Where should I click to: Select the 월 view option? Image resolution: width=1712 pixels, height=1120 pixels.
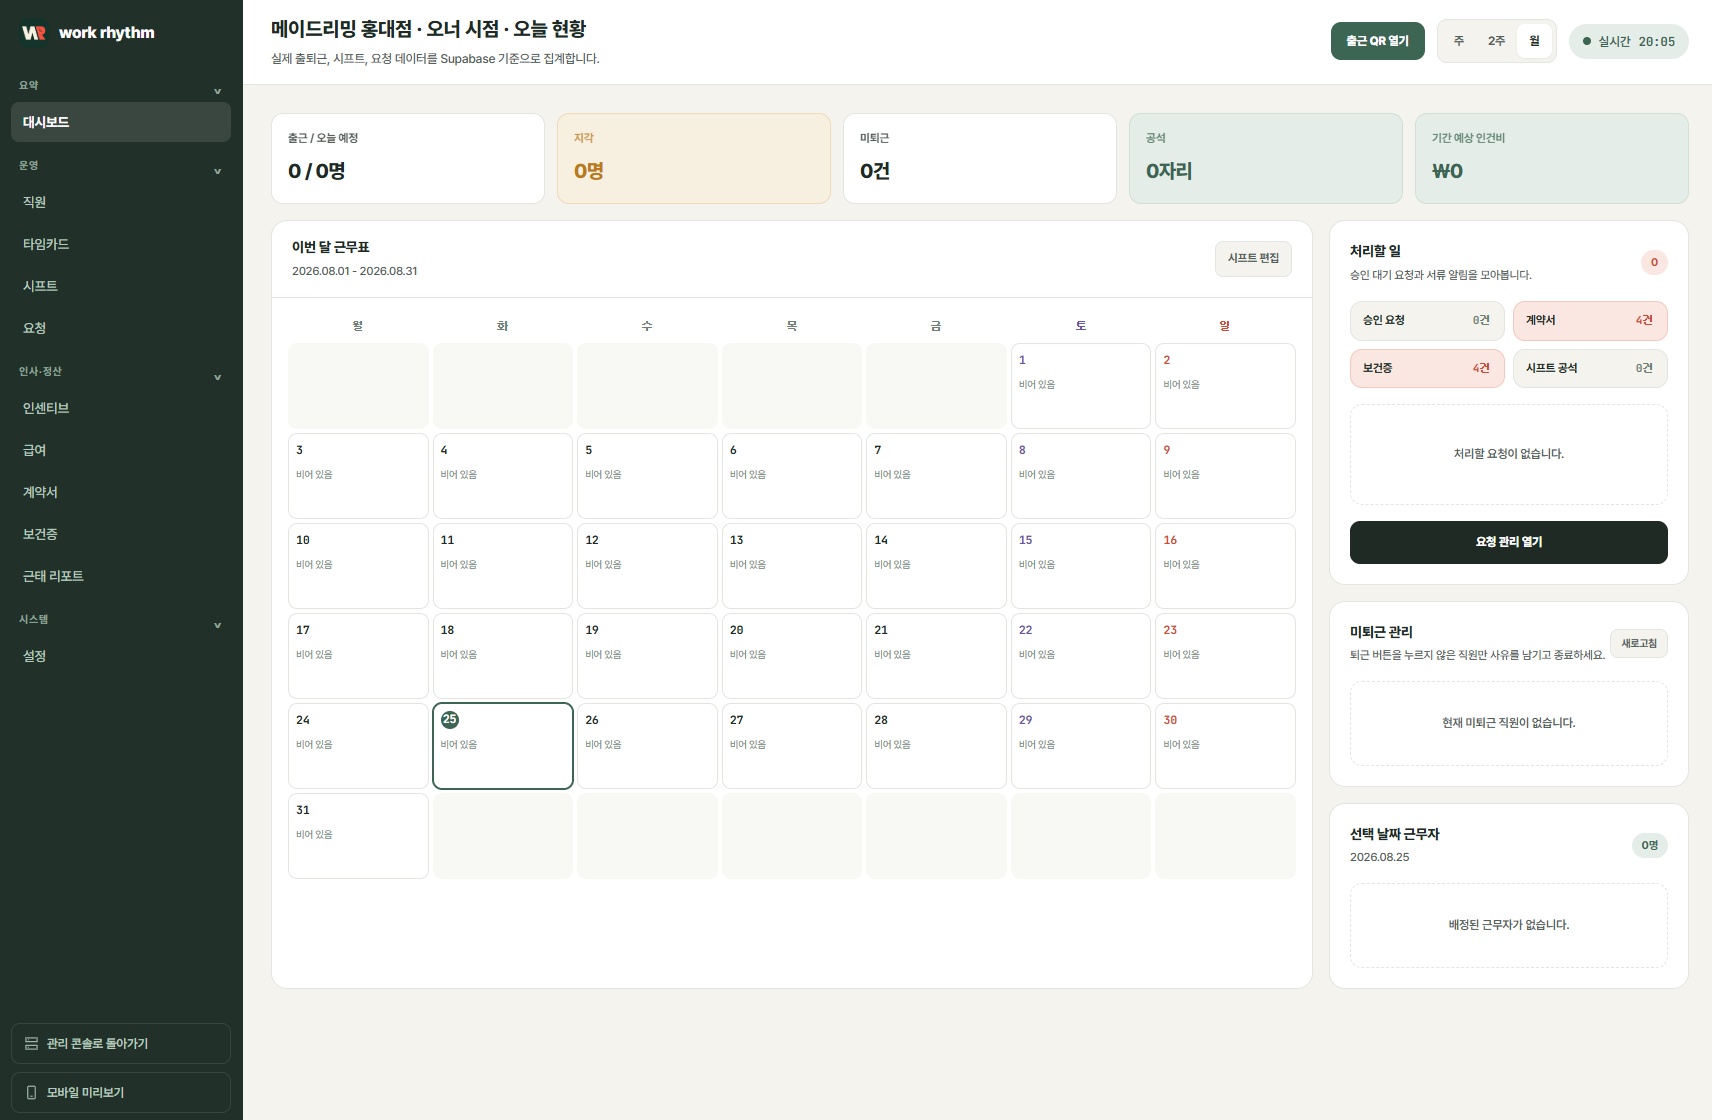coord(1534,41)
